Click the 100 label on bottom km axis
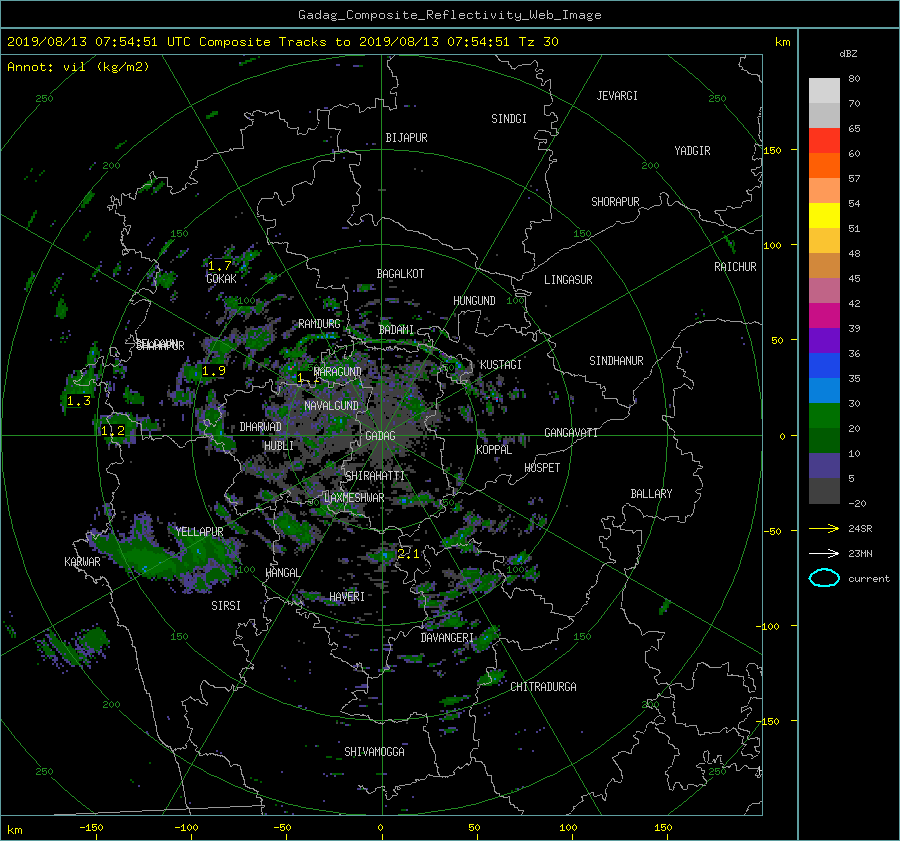This screenshot has width=900, height=841. coord(568,828)
